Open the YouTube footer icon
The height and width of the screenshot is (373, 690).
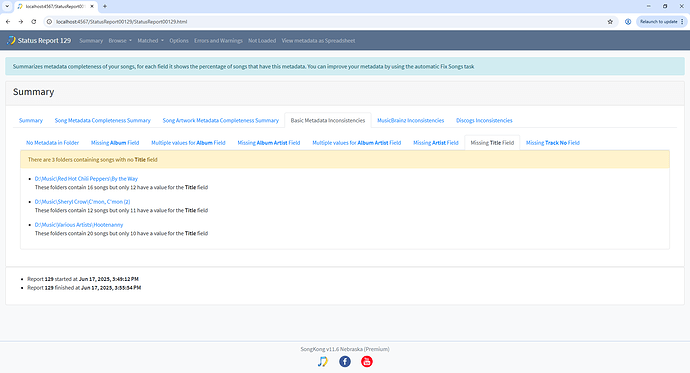[367, 362]
